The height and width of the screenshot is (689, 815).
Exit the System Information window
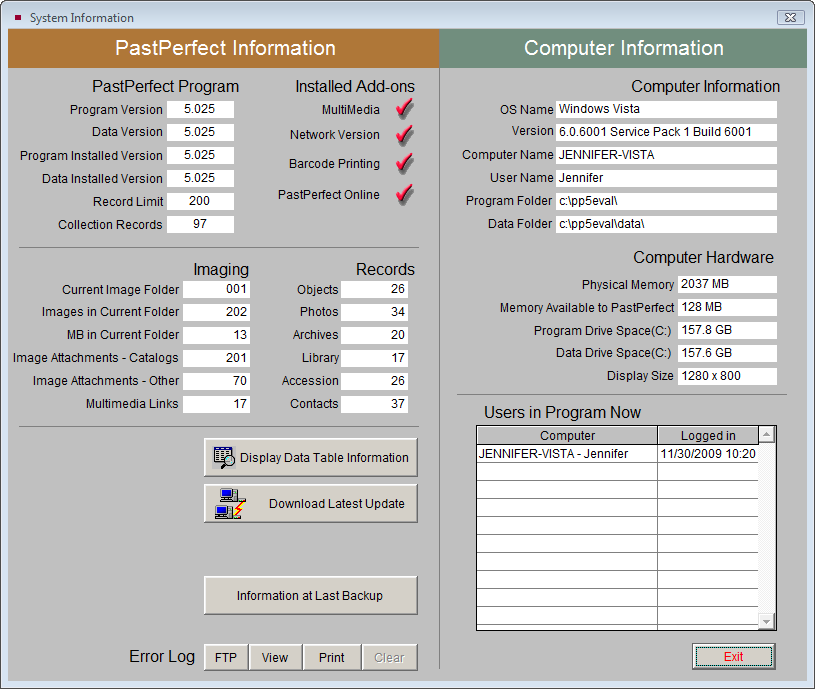(733, 656)
